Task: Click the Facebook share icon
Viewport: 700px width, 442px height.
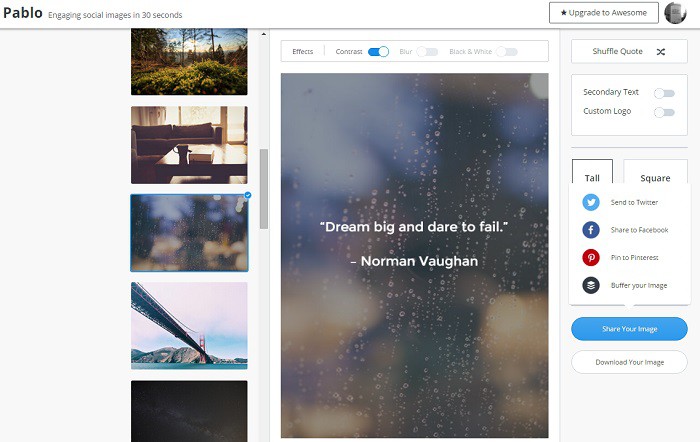Action: [591, 230]
